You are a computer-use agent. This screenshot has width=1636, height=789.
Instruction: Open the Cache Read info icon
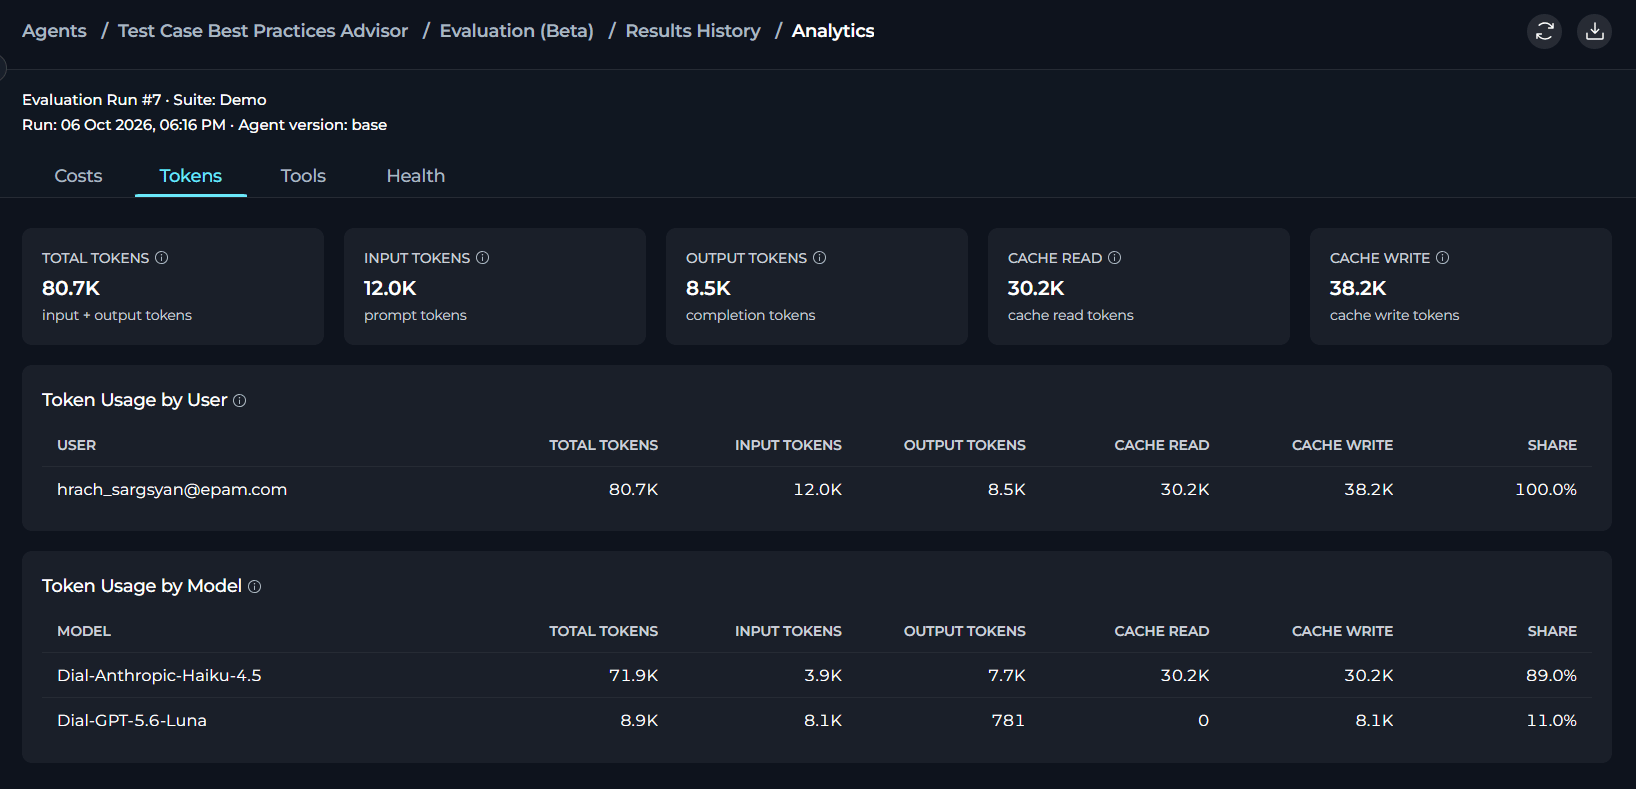coord(1114,258)
